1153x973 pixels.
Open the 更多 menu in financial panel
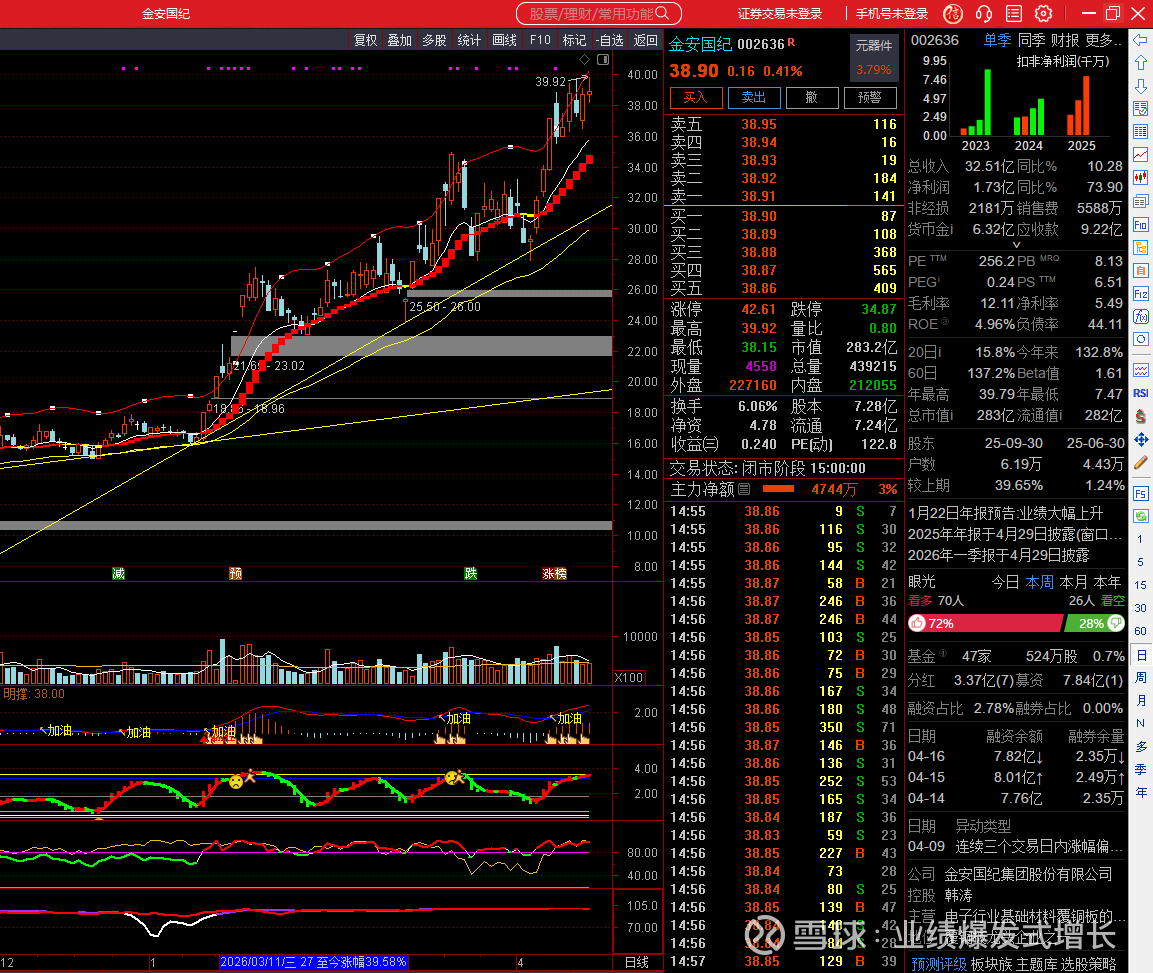point(1103,40)
